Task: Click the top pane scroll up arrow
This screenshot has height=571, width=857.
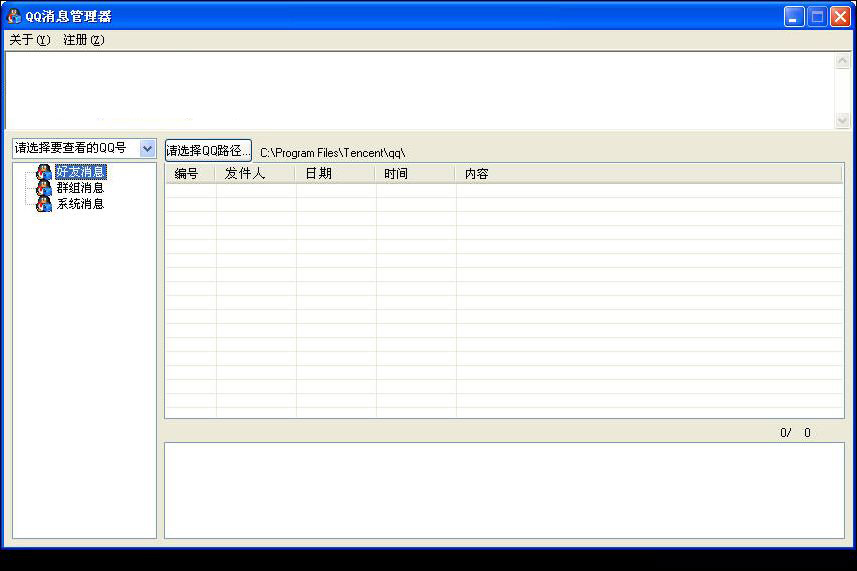Action: (842, 61)
